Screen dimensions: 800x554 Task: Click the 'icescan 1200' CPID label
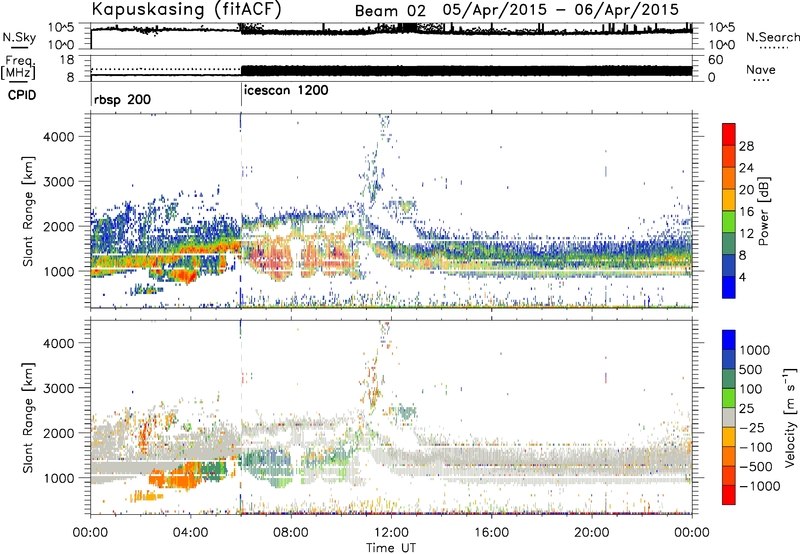pos(286,91)
